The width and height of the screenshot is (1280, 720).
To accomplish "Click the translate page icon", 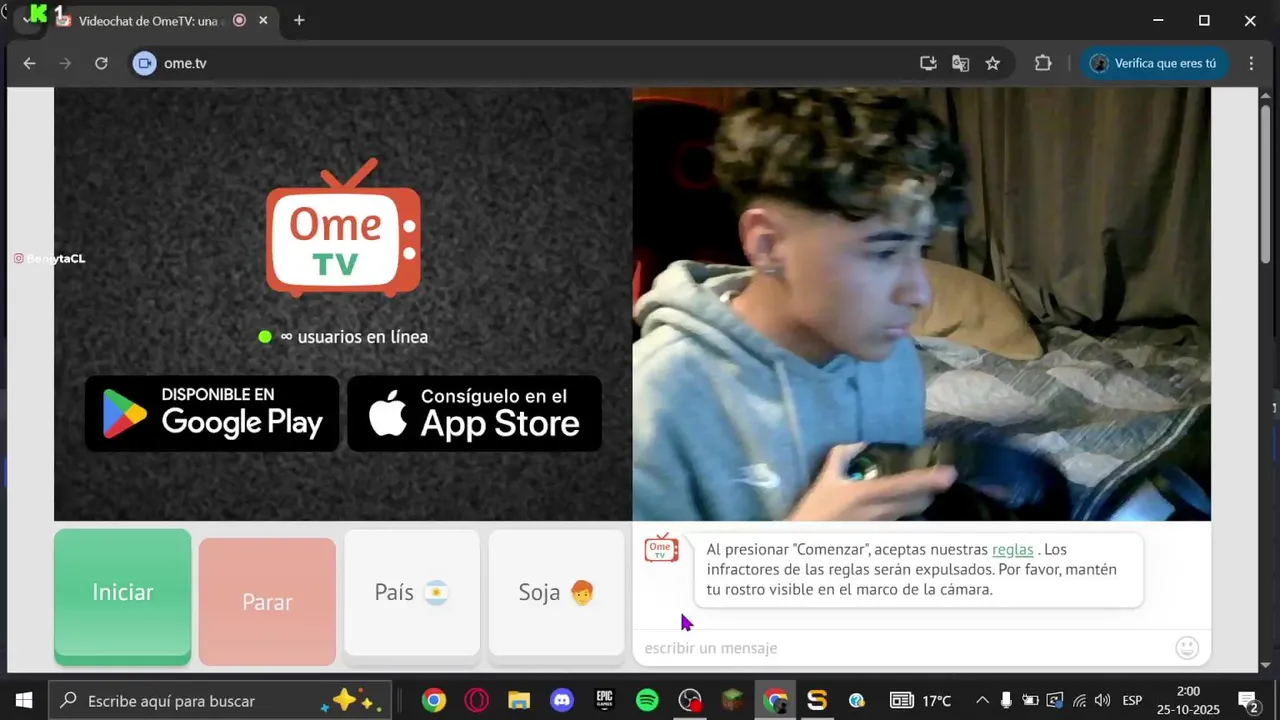I will pyautogui.click(x=960, y=63).
